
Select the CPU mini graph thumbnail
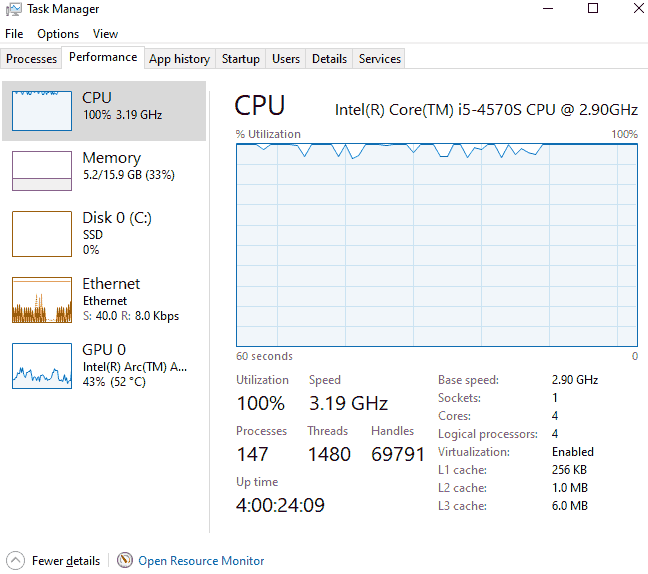tap(42, 111)
